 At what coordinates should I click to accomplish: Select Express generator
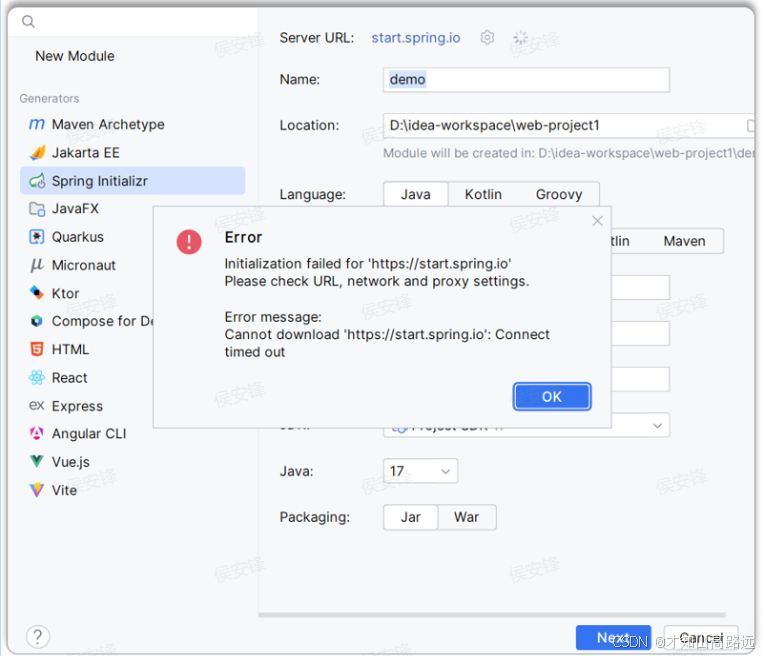click(87, 406)
